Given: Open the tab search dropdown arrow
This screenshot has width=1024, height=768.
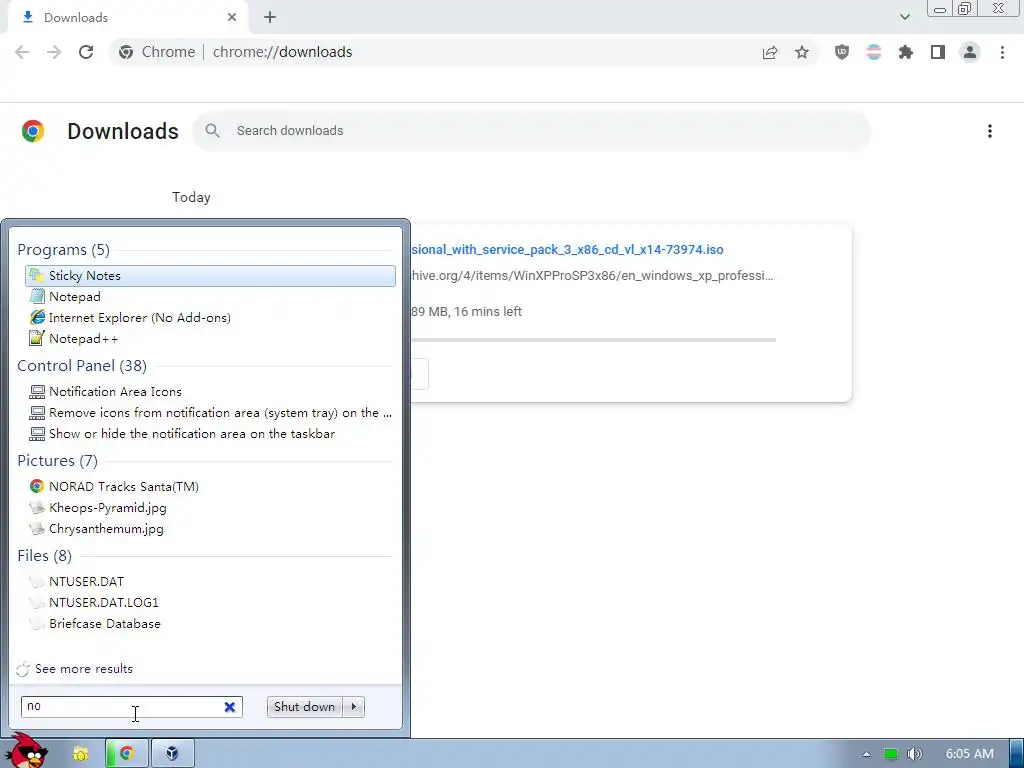Looking at the screenshot, I should pos(904,17).
